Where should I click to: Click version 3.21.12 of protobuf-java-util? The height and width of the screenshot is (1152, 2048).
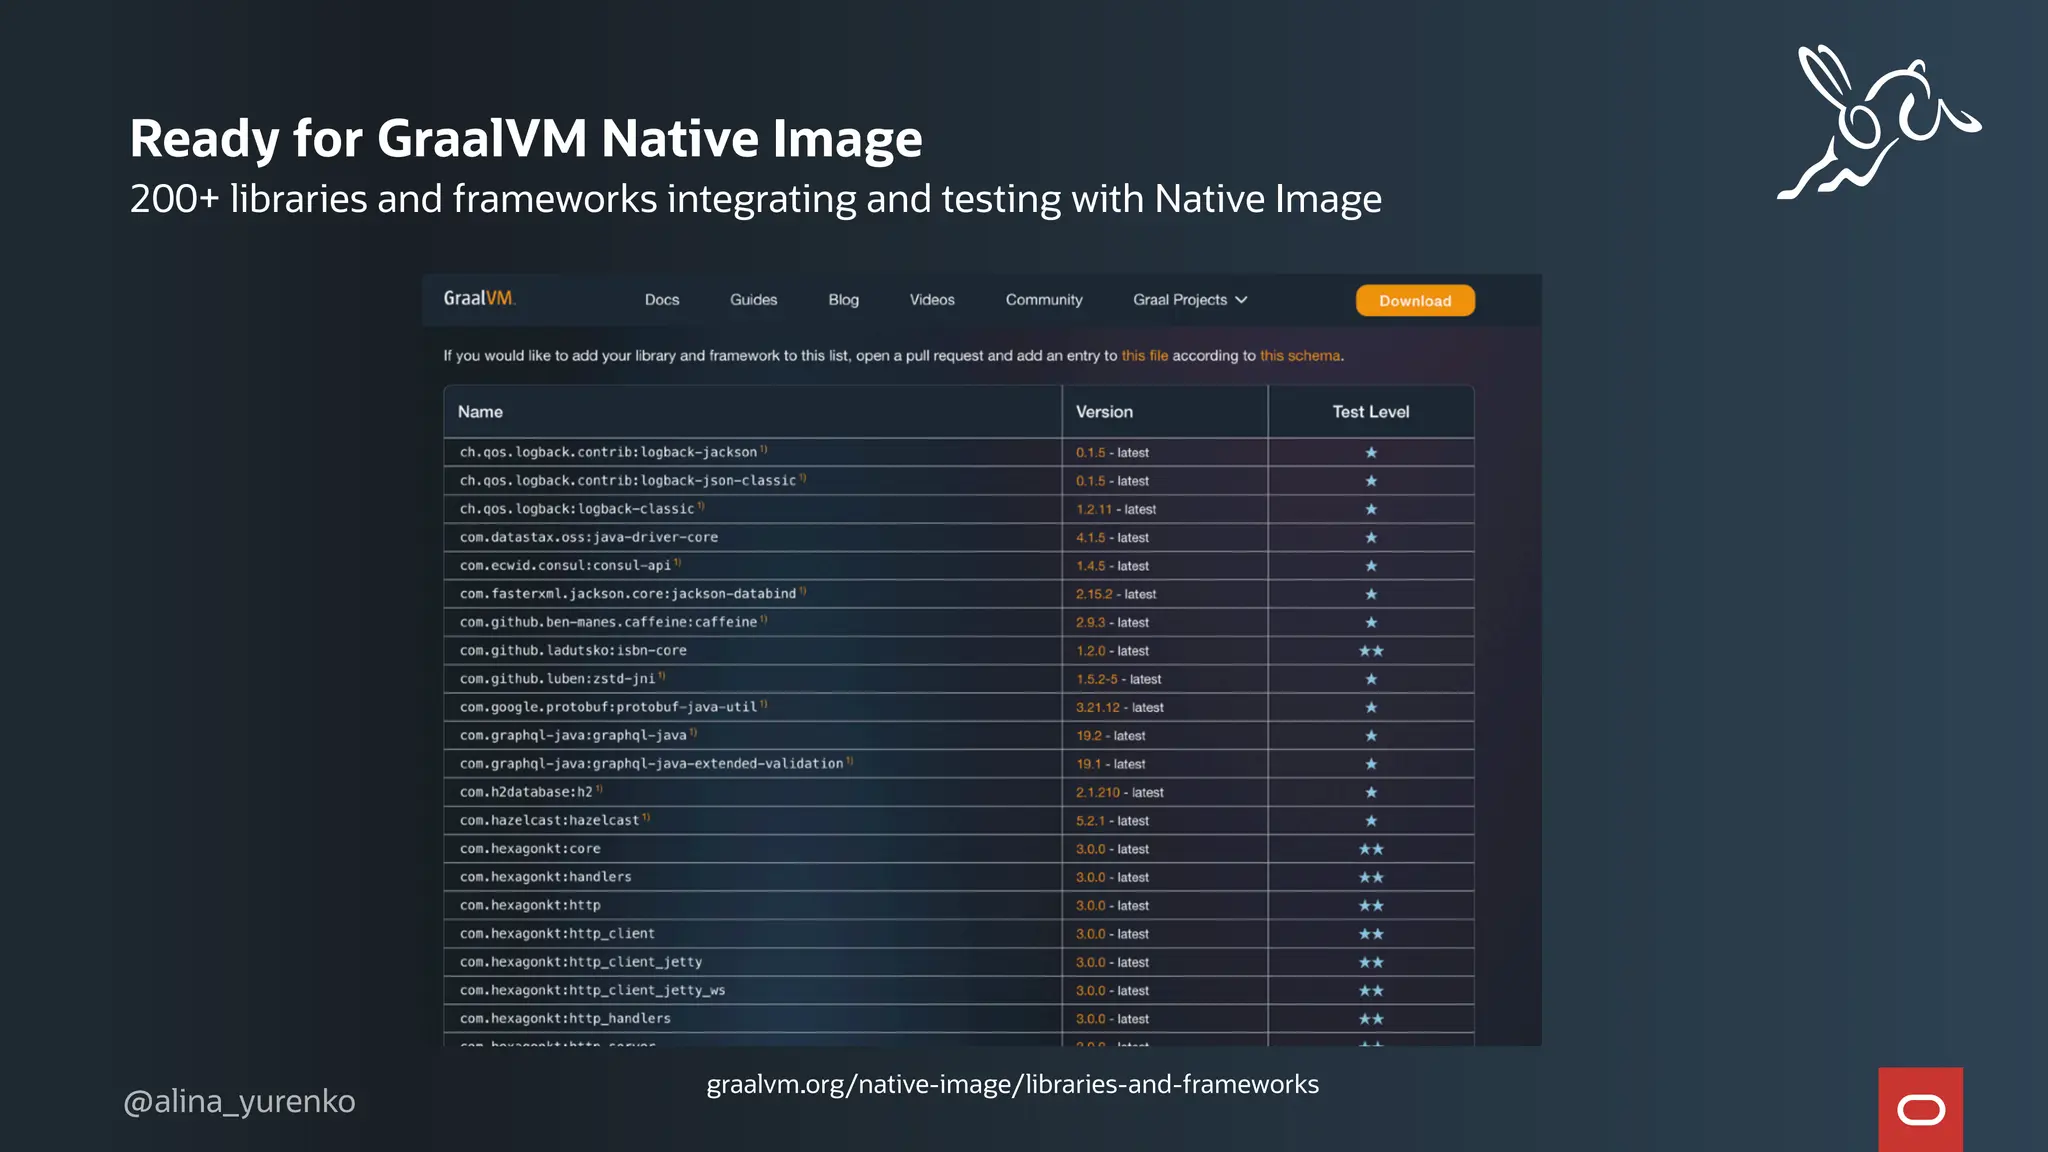[x=1097, y=707]
